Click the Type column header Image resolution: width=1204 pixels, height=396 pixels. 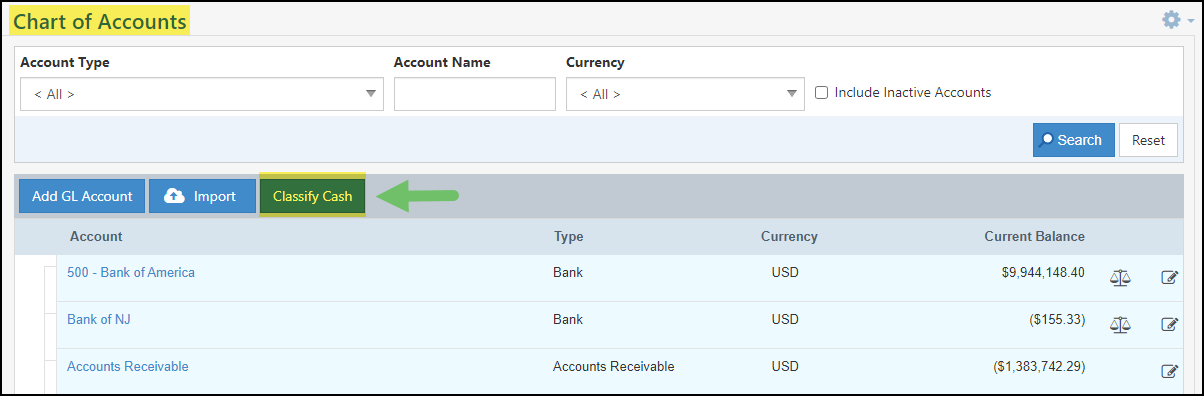[x=568, y=237]
